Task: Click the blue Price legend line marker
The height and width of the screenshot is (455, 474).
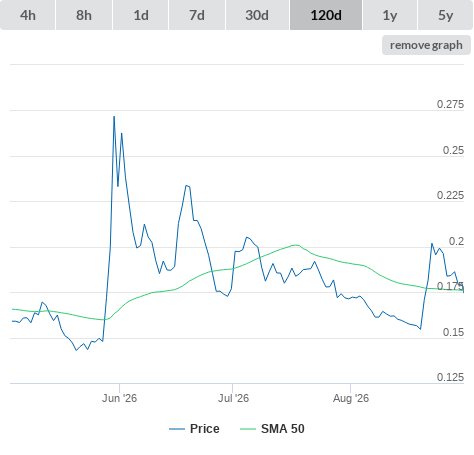Action: point(177,429)
